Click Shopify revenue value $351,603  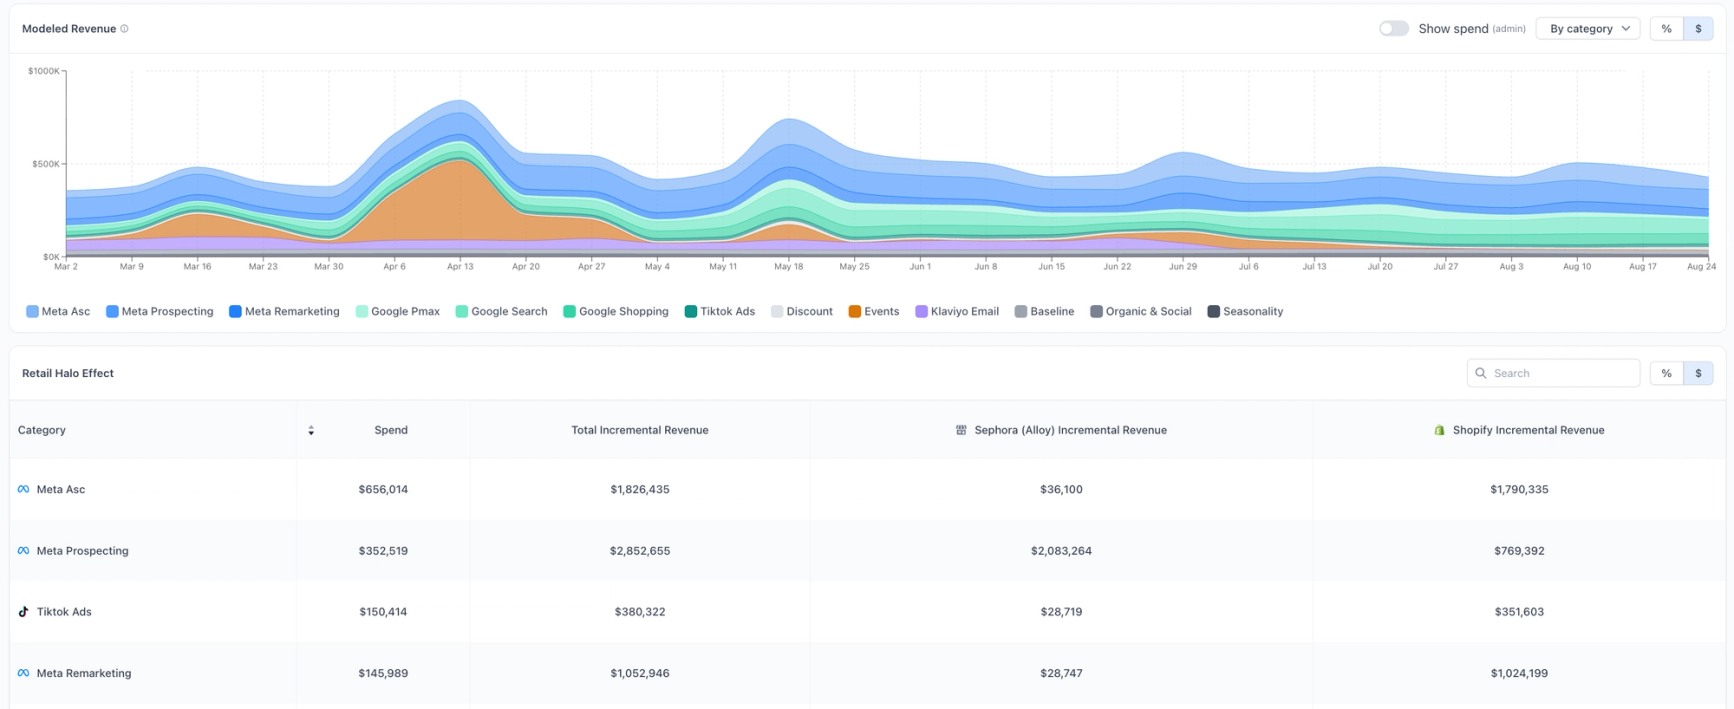coord(1519,612)
